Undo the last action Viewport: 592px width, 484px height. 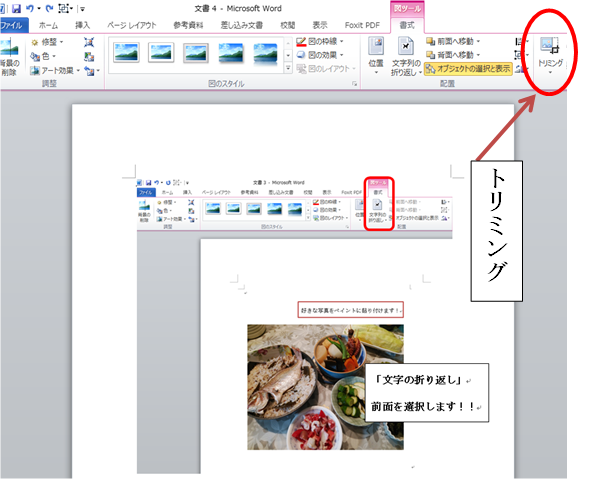pos(30,8)
